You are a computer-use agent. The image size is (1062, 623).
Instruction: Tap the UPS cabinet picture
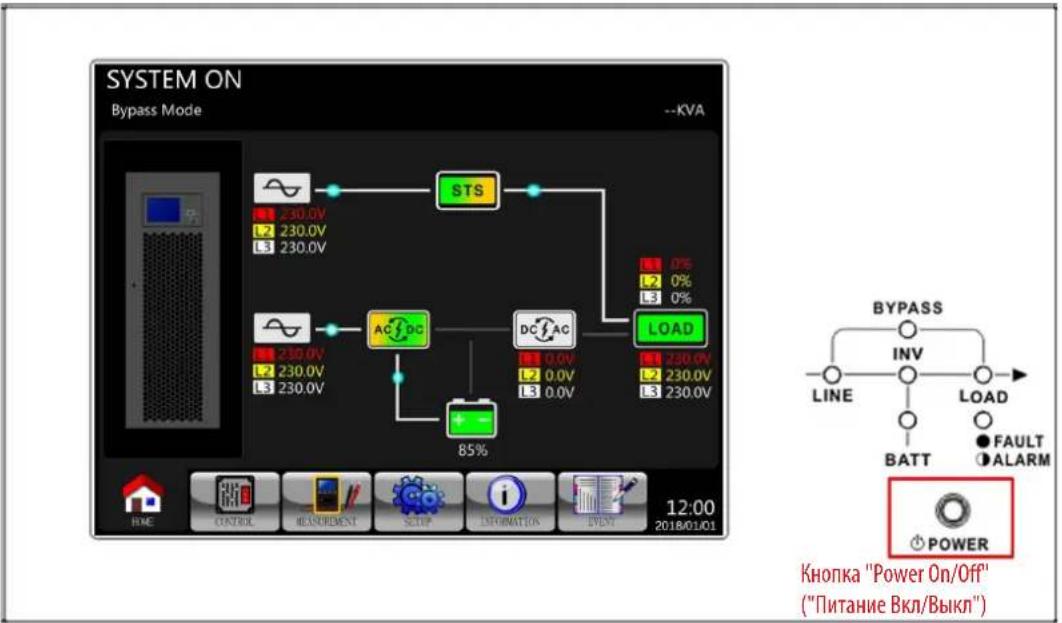click(173, 300)
